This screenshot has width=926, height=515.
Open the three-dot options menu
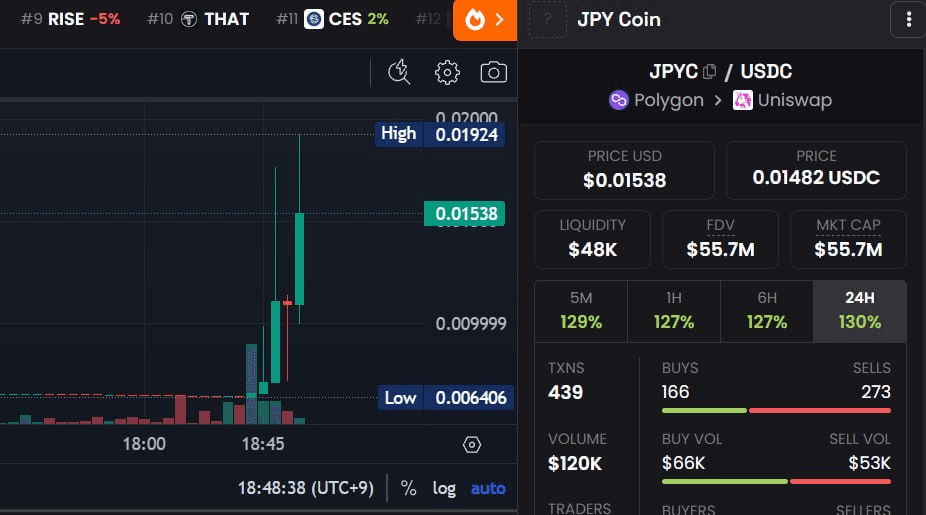(x=908, y=19)
